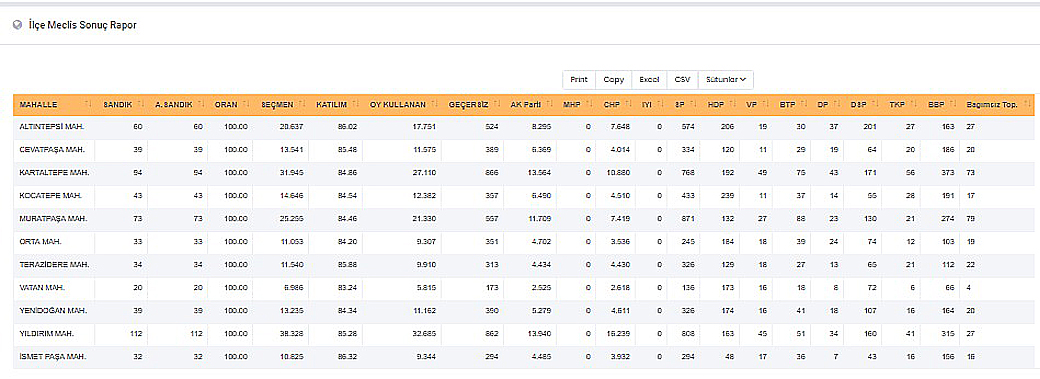The height and width of the screenshot is (379, 1040).
Task: Click the İlçe Meclis Sonuç Rapor title
Action: 83,25
